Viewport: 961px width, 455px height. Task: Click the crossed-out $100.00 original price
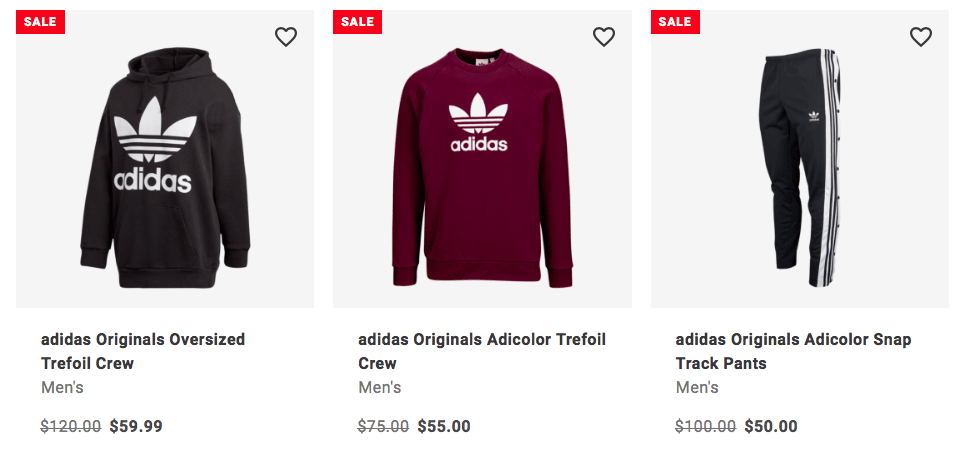(706, 426)
